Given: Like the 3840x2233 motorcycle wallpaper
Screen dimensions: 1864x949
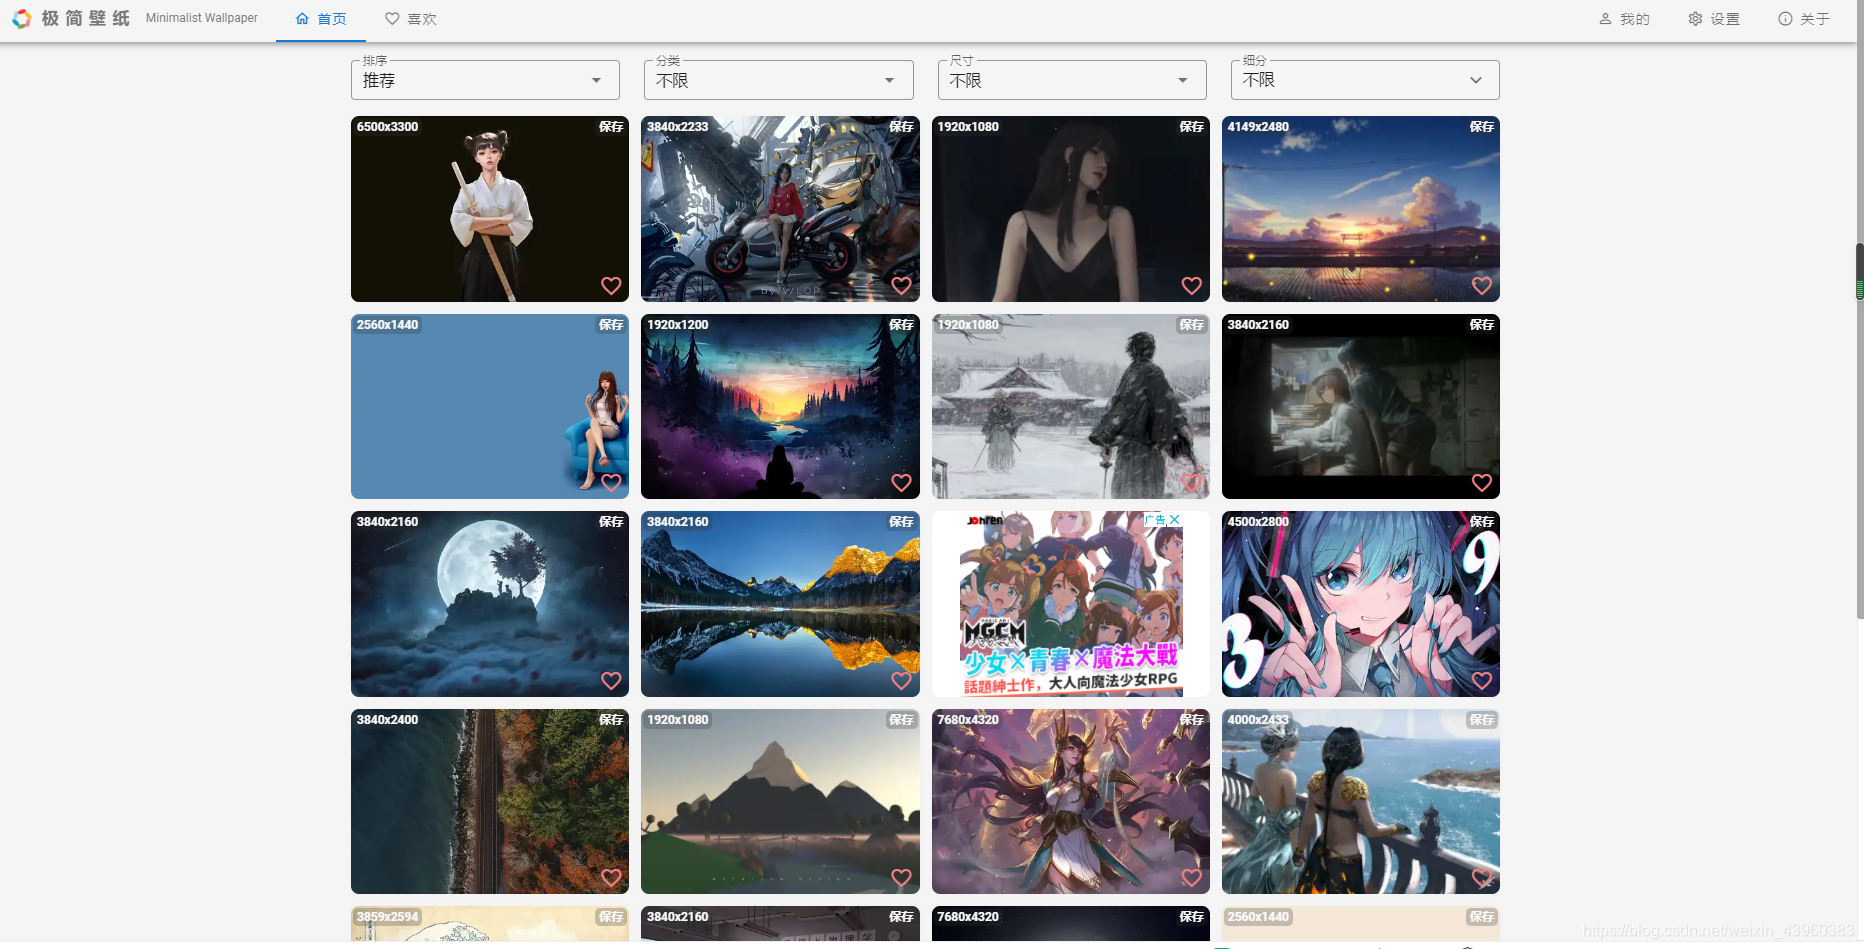Looking at the screenshot, I should click(901, 286).
